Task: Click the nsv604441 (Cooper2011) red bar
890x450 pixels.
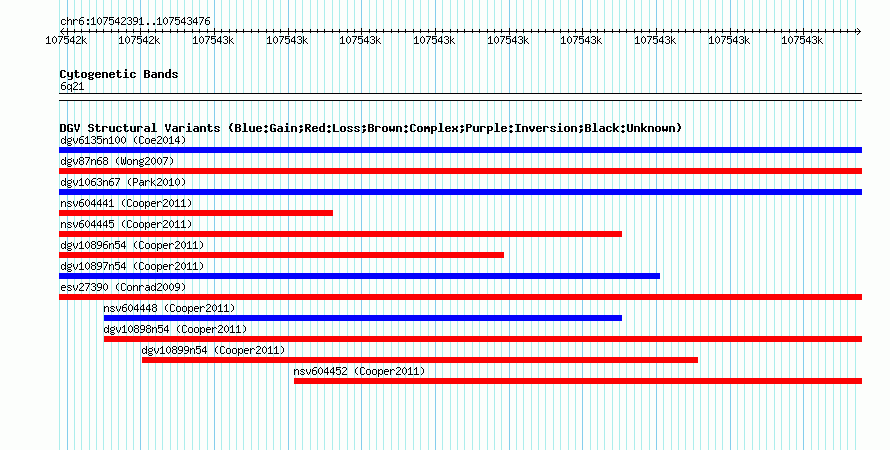Action: pyautogui.click(x=196, y=213)
